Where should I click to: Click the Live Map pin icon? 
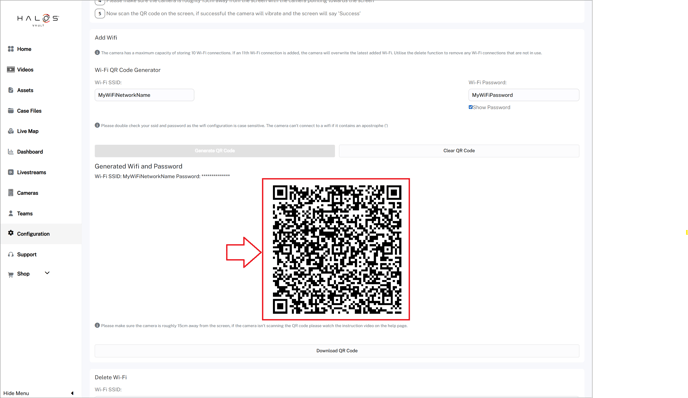click(x=11, y=131)
